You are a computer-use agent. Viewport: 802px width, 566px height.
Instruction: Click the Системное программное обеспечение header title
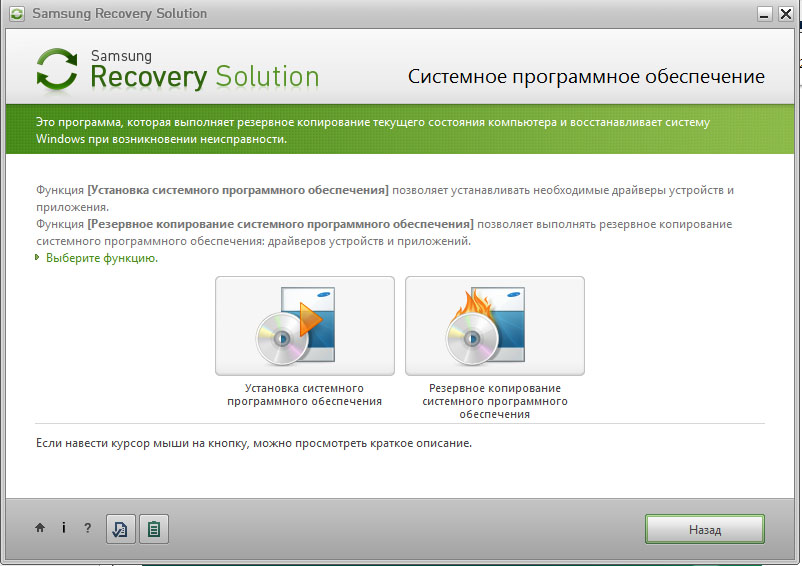click(x=586, y=77)
